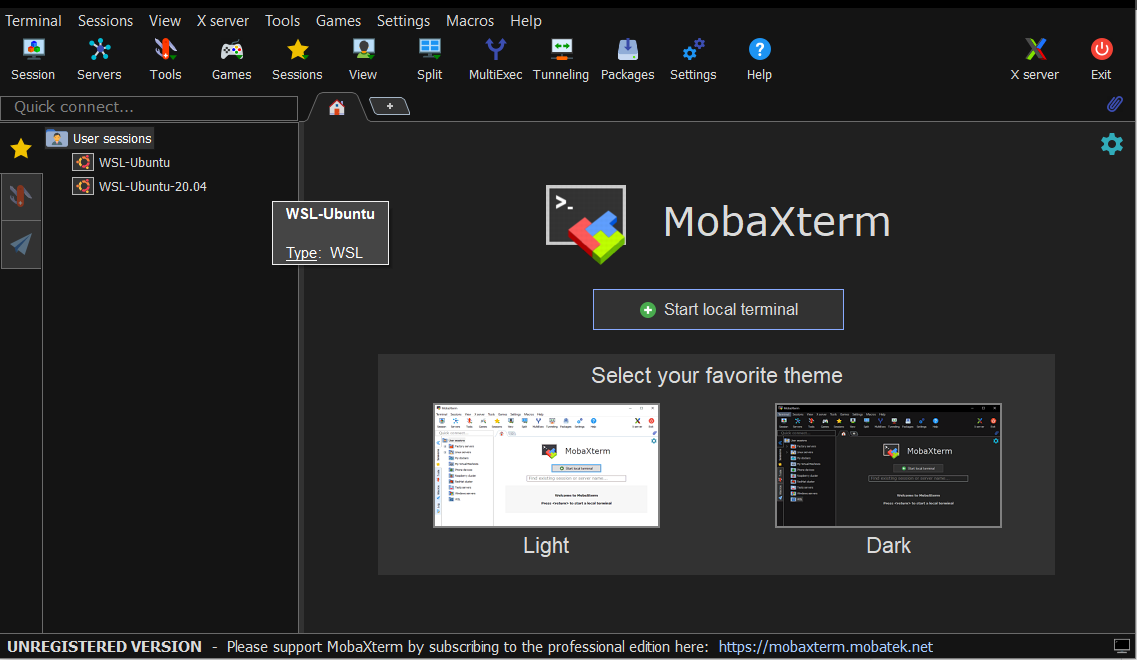1137x660 pixels.
Task: Click the Light theme label
Action: click(546, 545)
